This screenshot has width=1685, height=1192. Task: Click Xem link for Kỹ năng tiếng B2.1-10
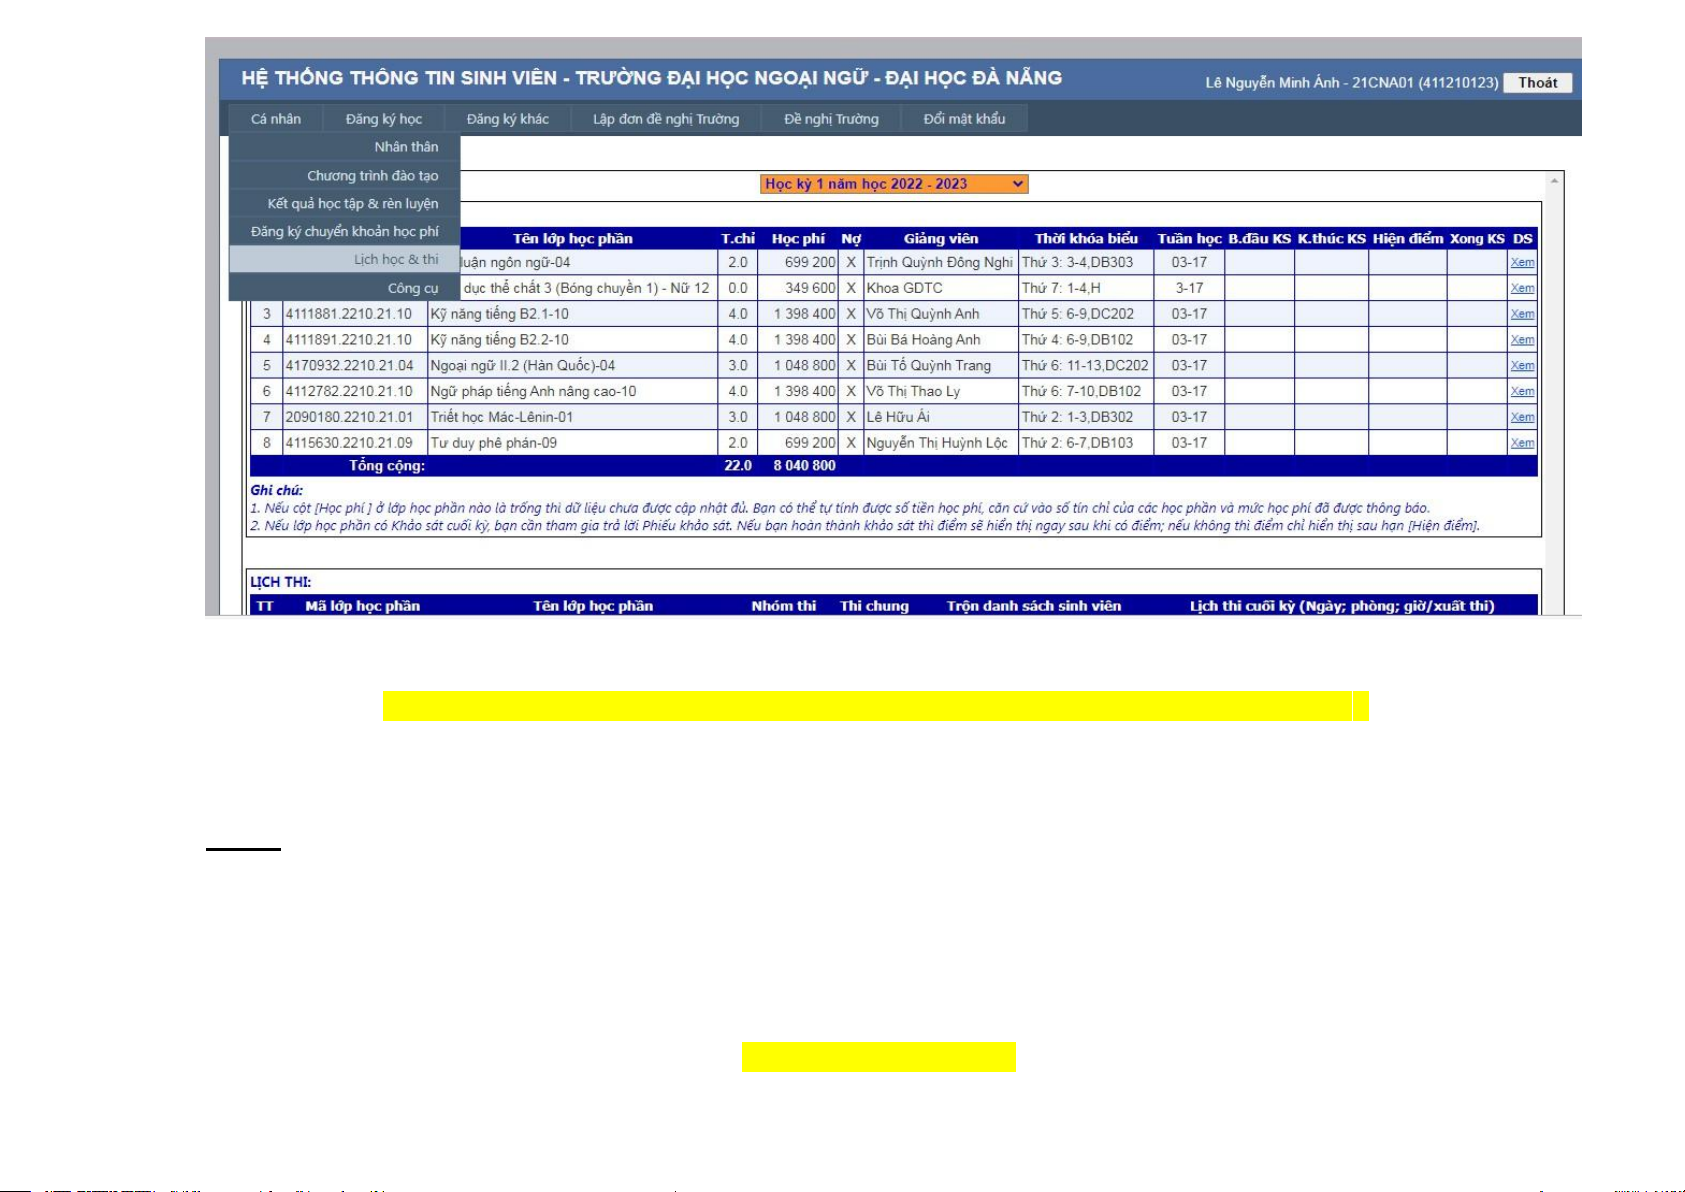(1522, 314)
